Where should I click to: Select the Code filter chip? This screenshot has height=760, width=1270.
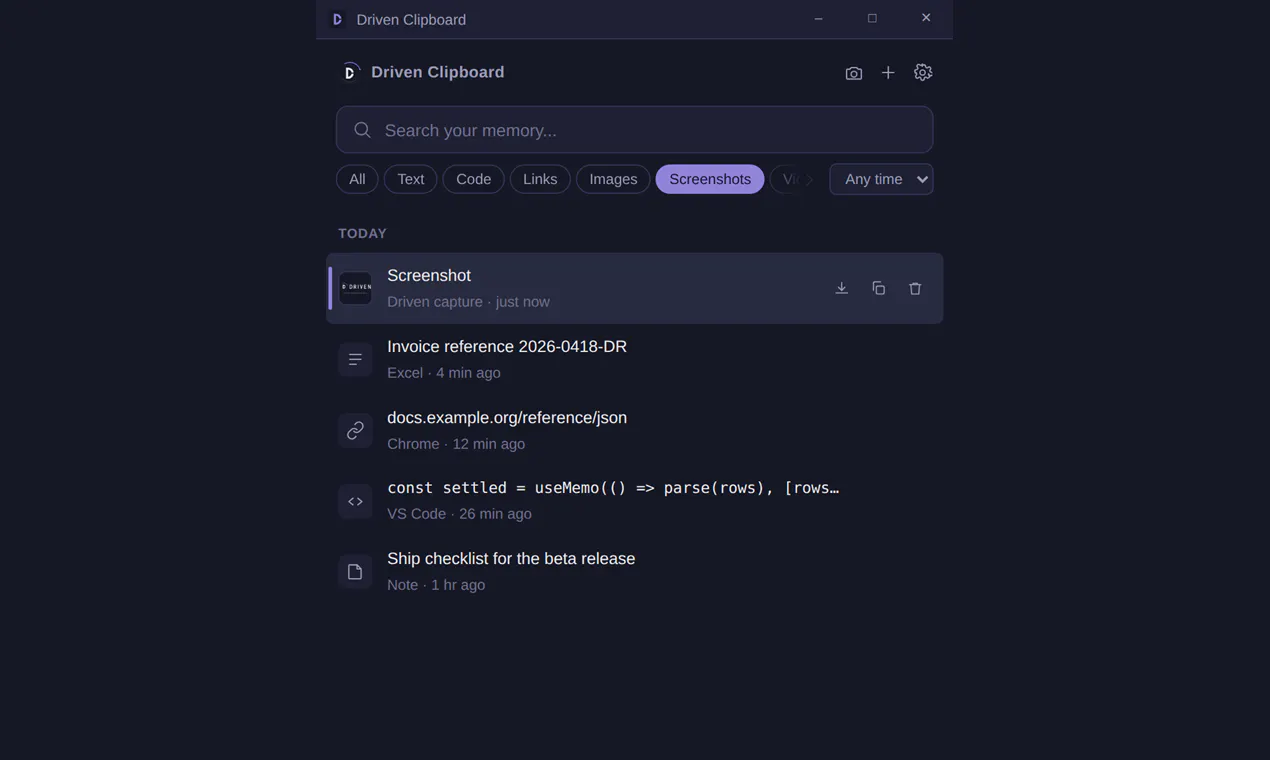coord(473,179)
